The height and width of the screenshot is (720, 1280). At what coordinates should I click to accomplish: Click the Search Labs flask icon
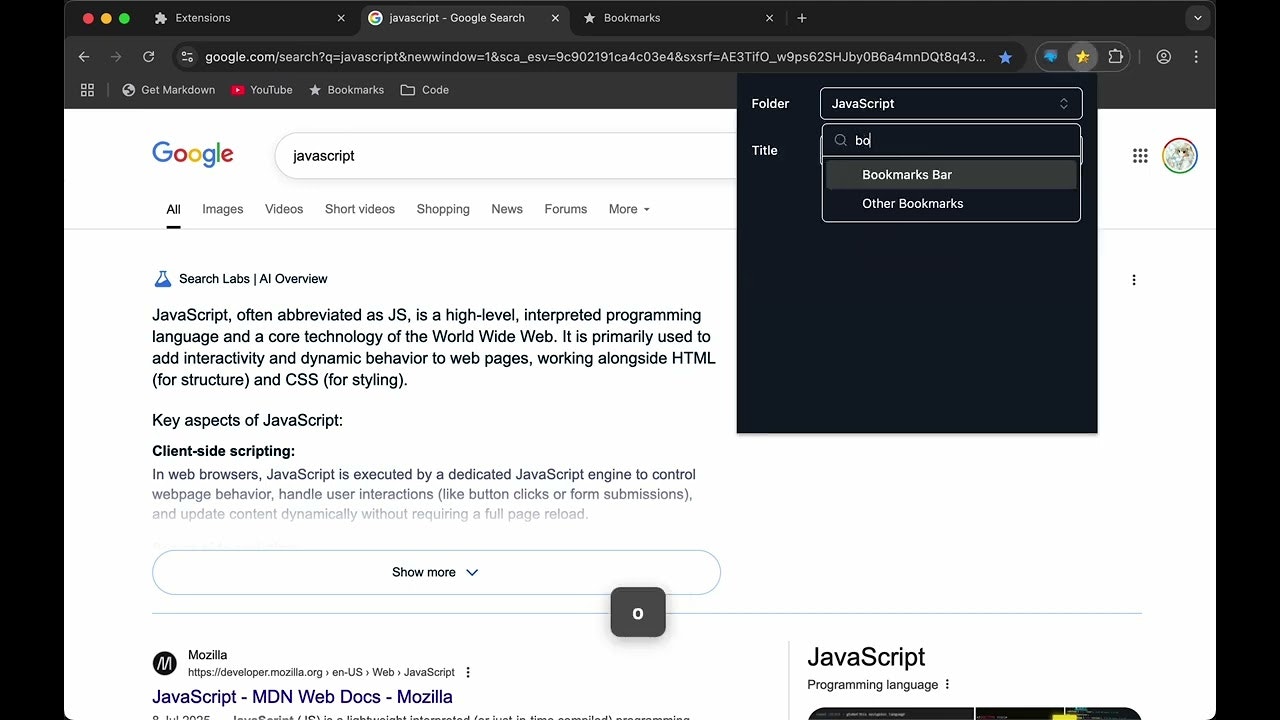click(162, 279)
